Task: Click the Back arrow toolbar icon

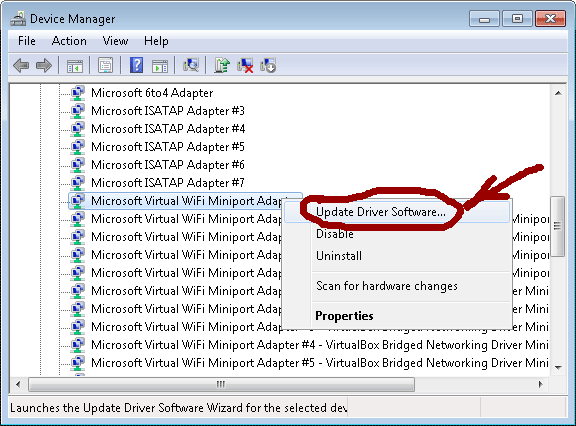Action: [x=21, y=66]
